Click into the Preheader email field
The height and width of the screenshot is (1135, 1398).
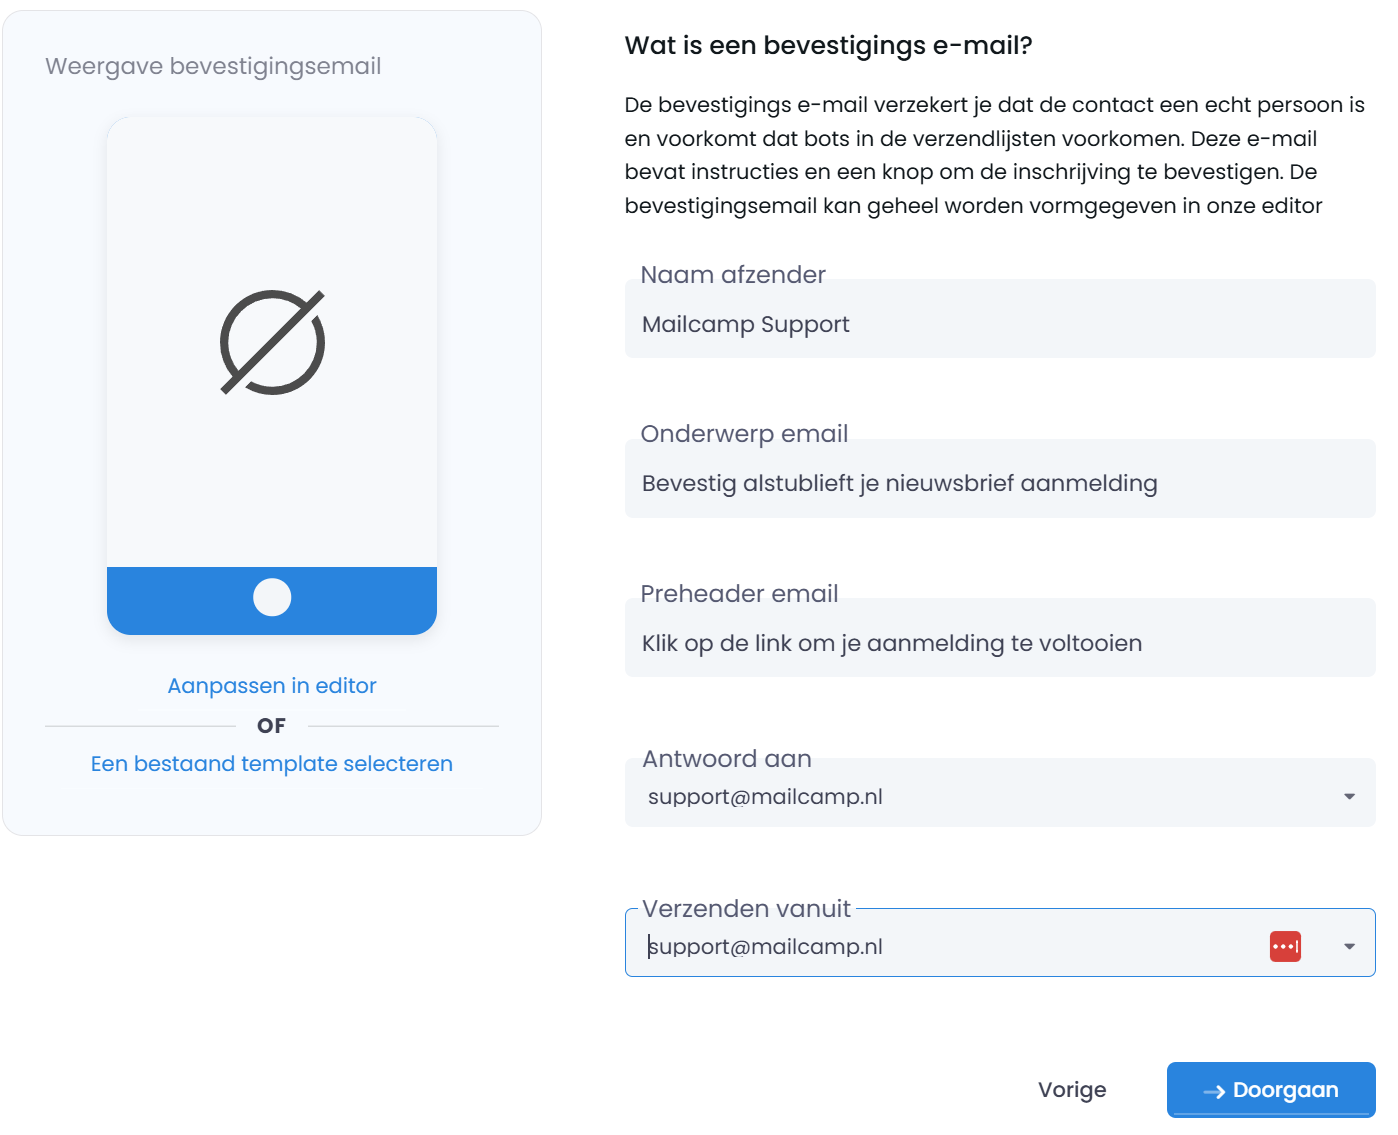point(999,643)
